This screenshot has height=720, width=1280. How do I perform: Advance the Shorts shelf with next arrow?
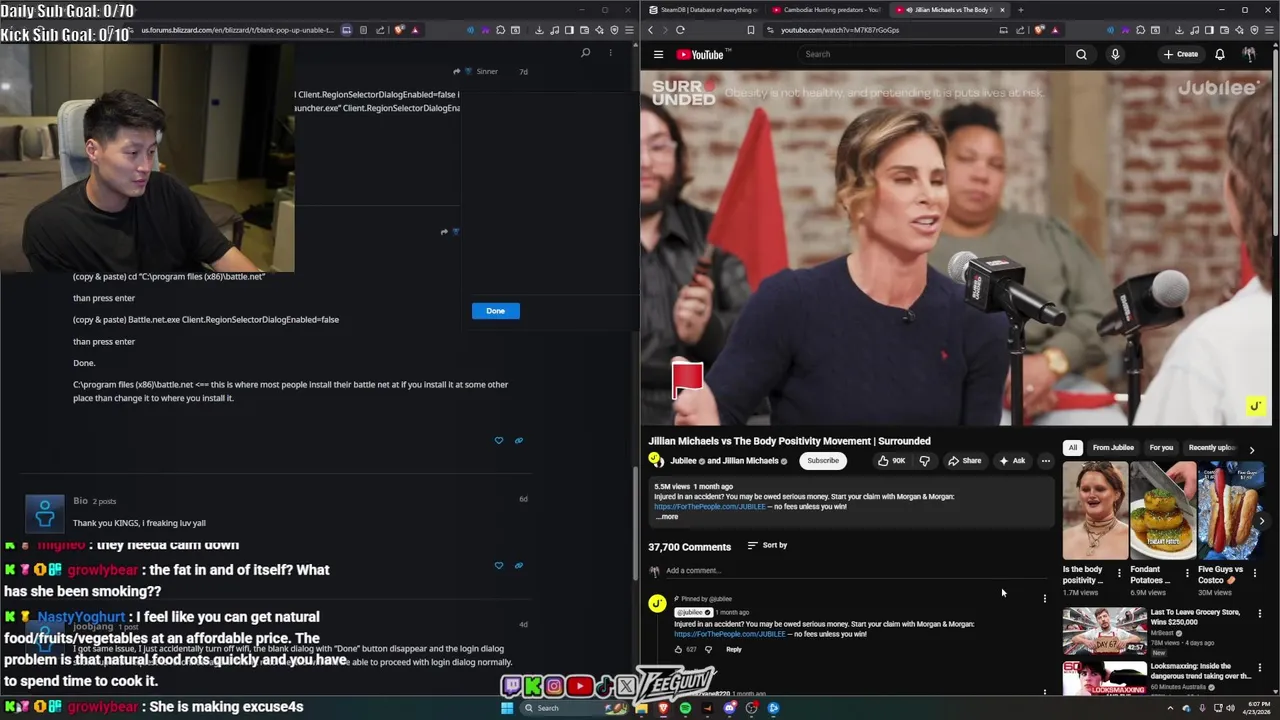pyautogui.click(x=1262, y=521)
